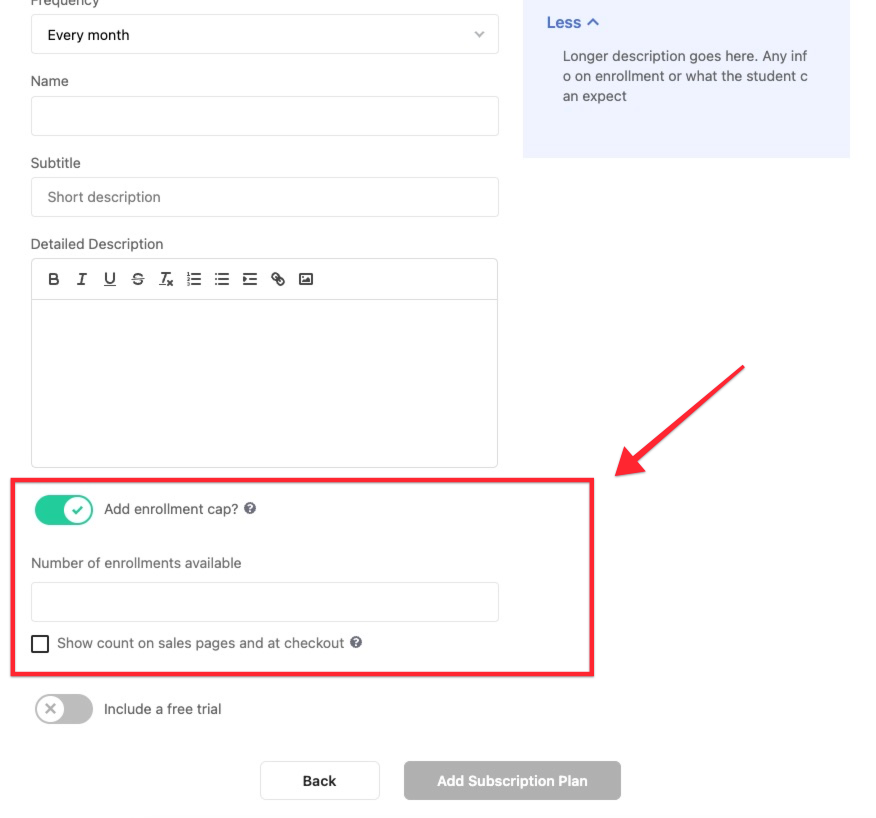876x818 pixels.
Task: Focus Number of enrollments available field
Action: [x=265, y=602]
